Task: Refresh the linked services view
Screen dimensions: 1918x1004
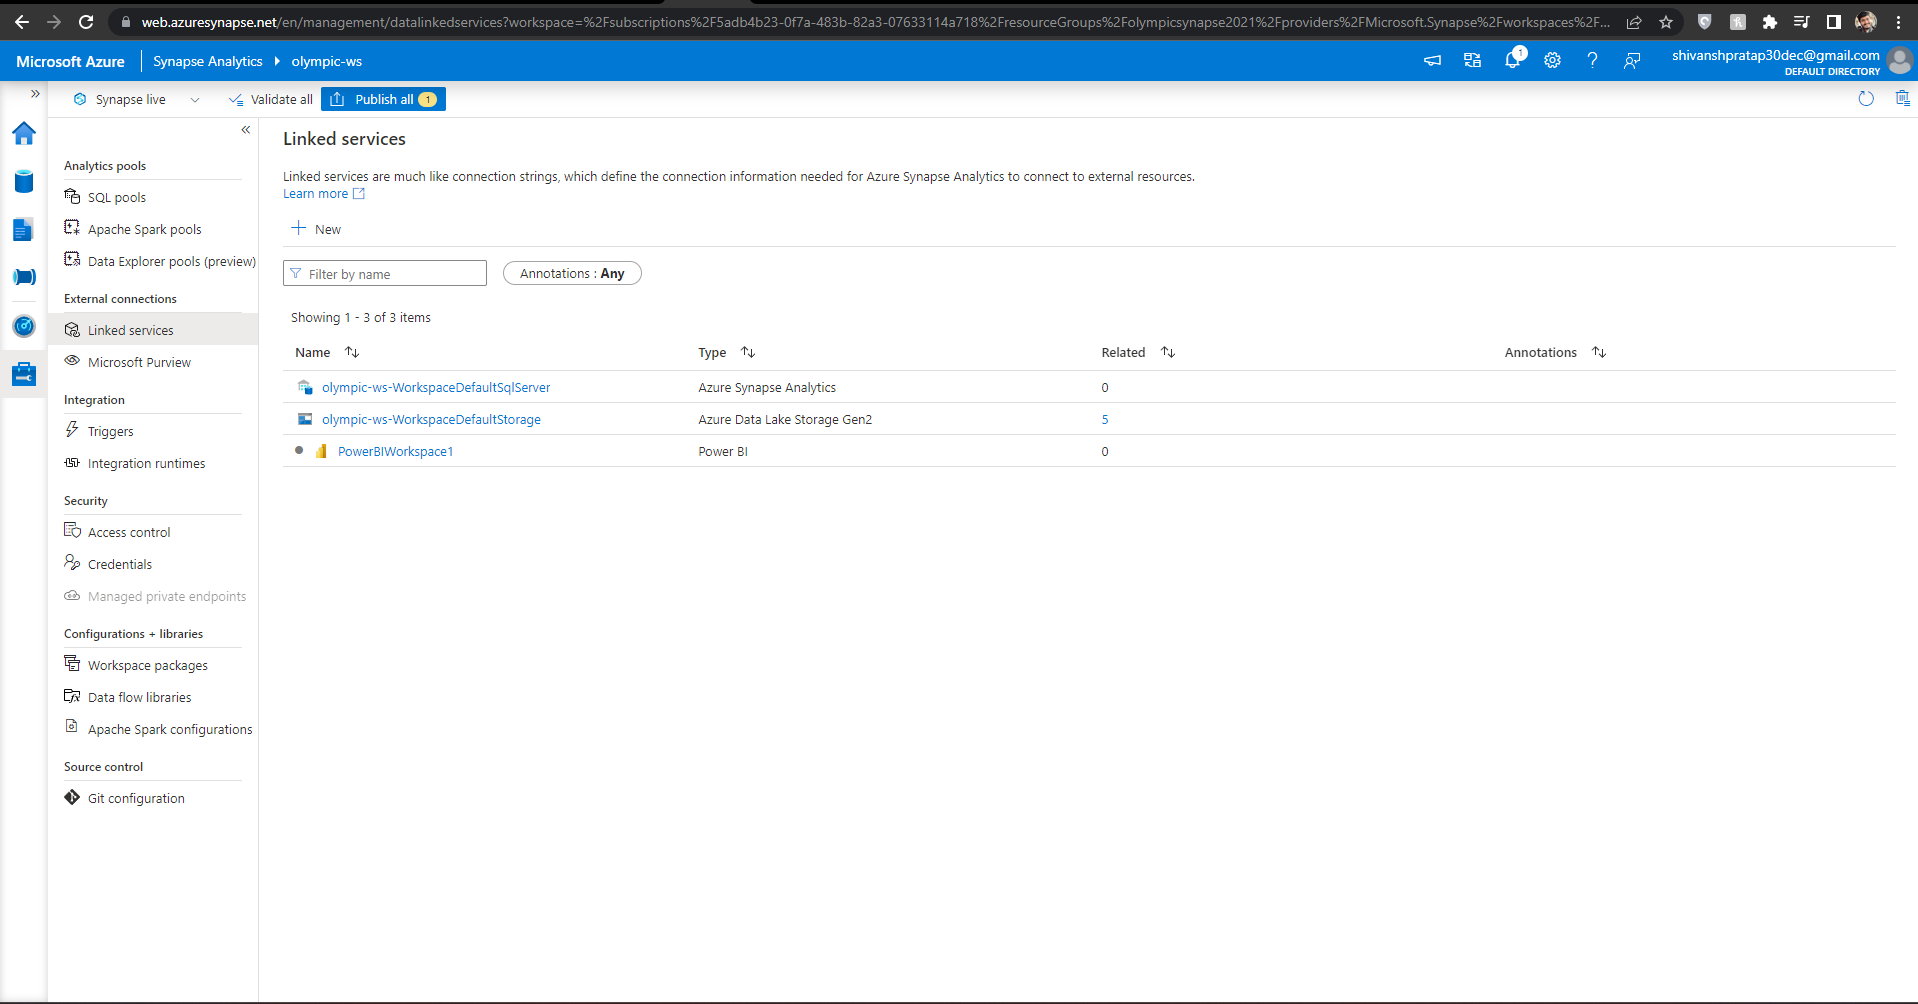Action: tap(1866, 98)
